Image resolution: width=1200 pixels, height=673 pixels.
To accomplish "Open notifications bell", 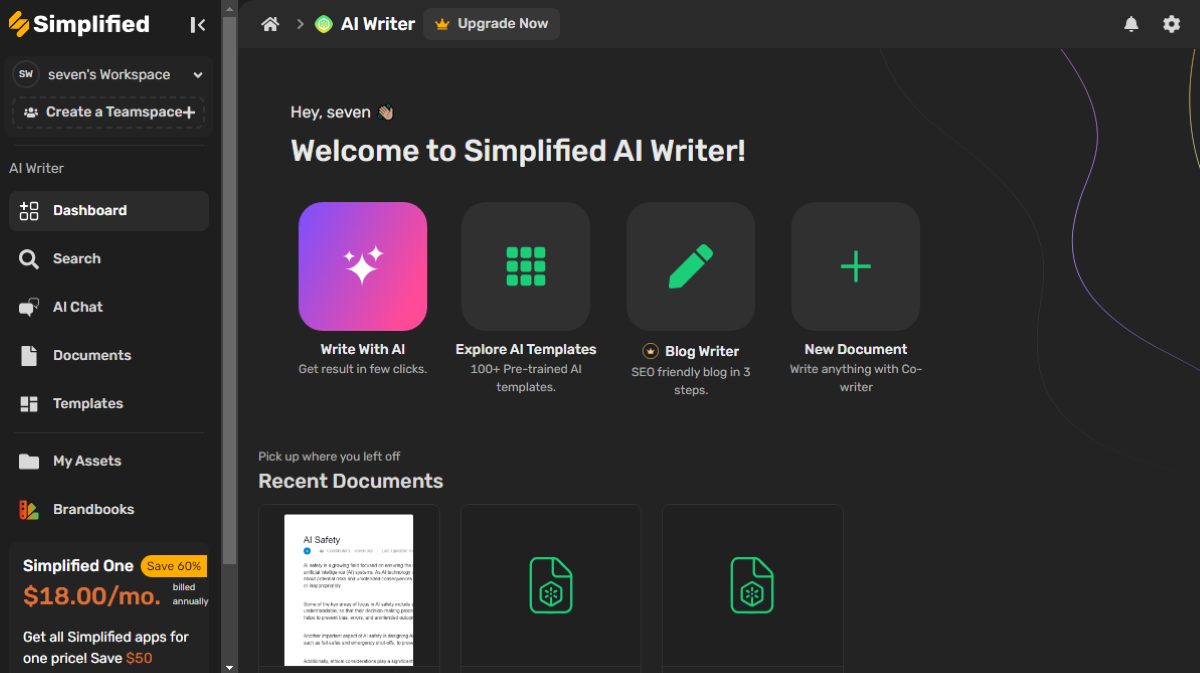I will [1131, 24].
